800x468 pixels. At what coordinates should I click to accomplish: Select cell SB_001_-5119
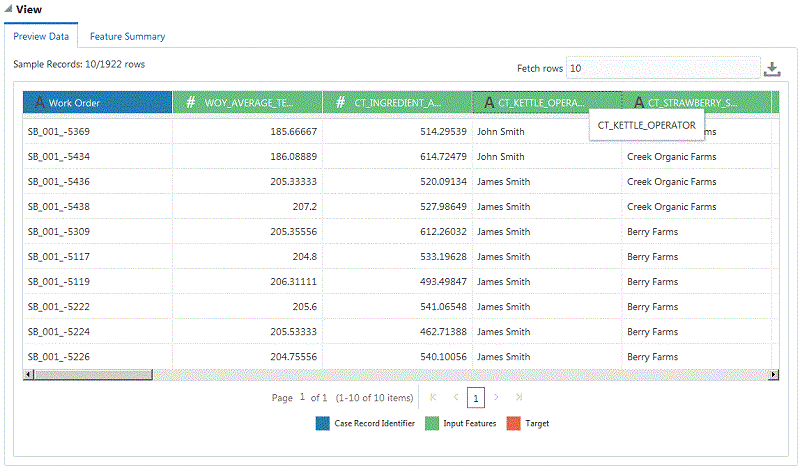pos(59,282)
